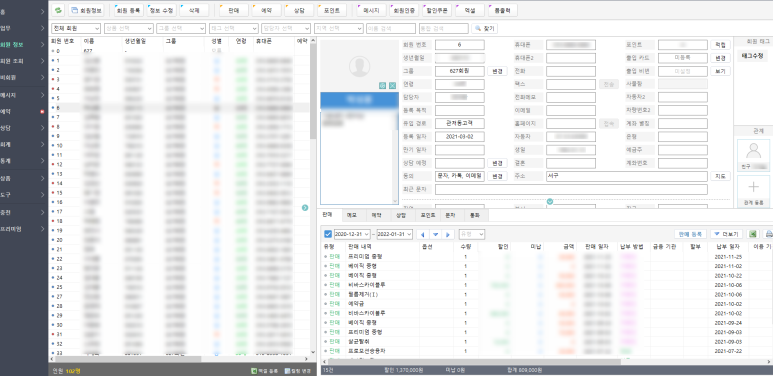Open the 전체 회원 dropdown
Viewport: 773px width, 376px height.
pos(76,29)
